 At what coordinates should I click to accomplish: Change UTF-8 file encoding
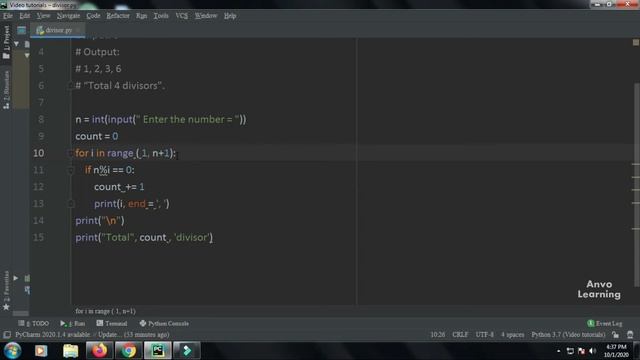(484, 335)
